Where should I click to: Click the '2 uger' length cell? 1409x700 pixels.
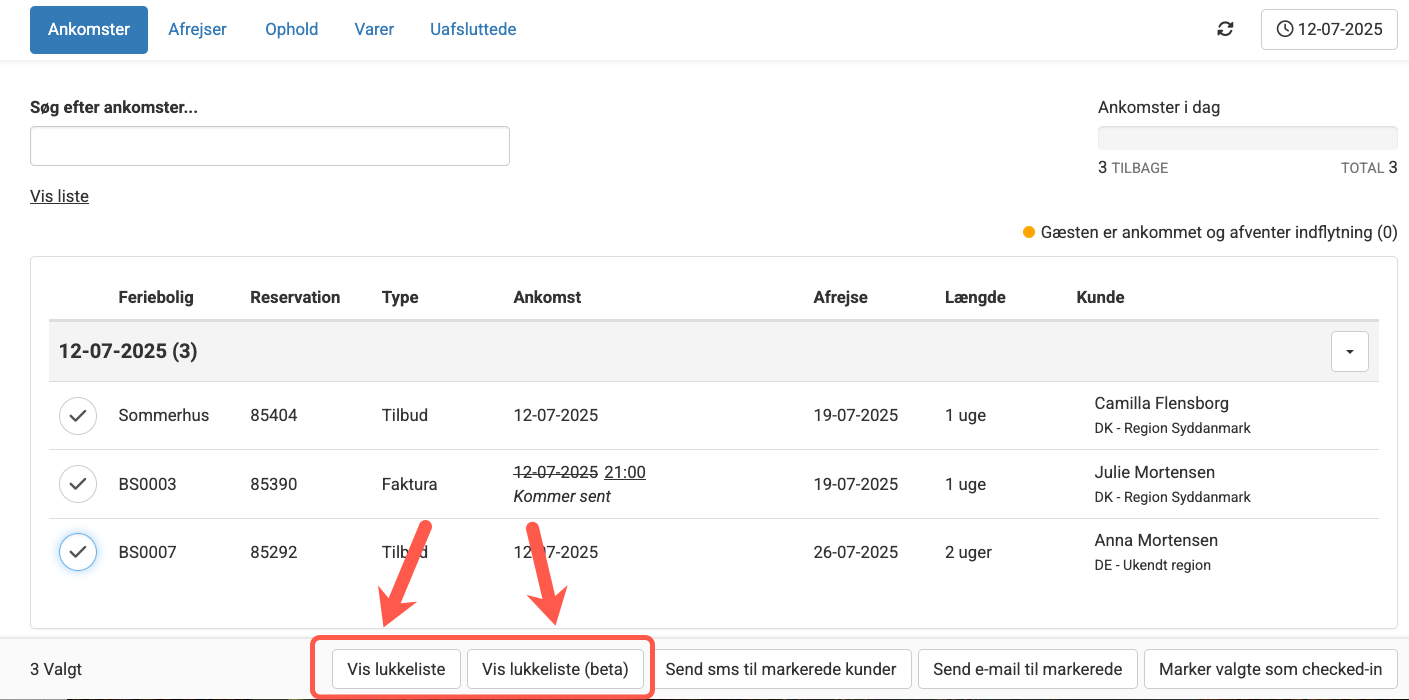[x=968, y=552]
